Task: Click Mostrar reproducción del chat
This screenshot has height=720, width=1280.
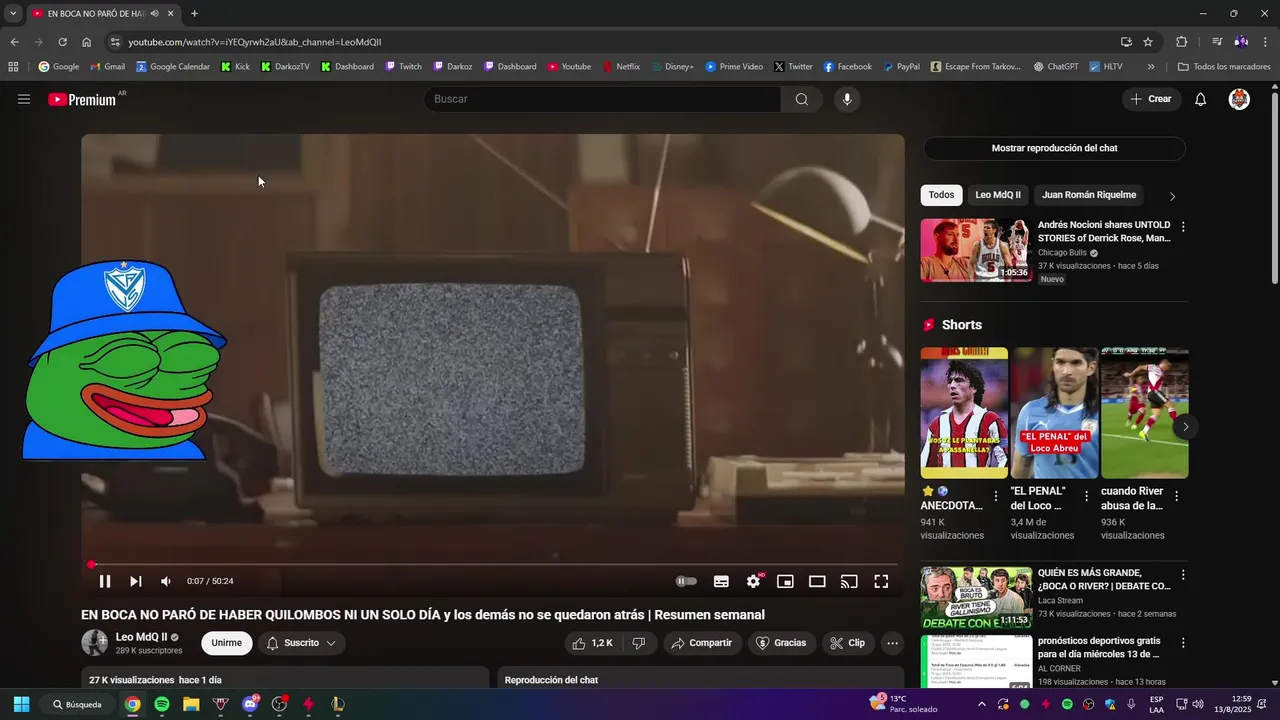Action: click(x=1054, y=148)
